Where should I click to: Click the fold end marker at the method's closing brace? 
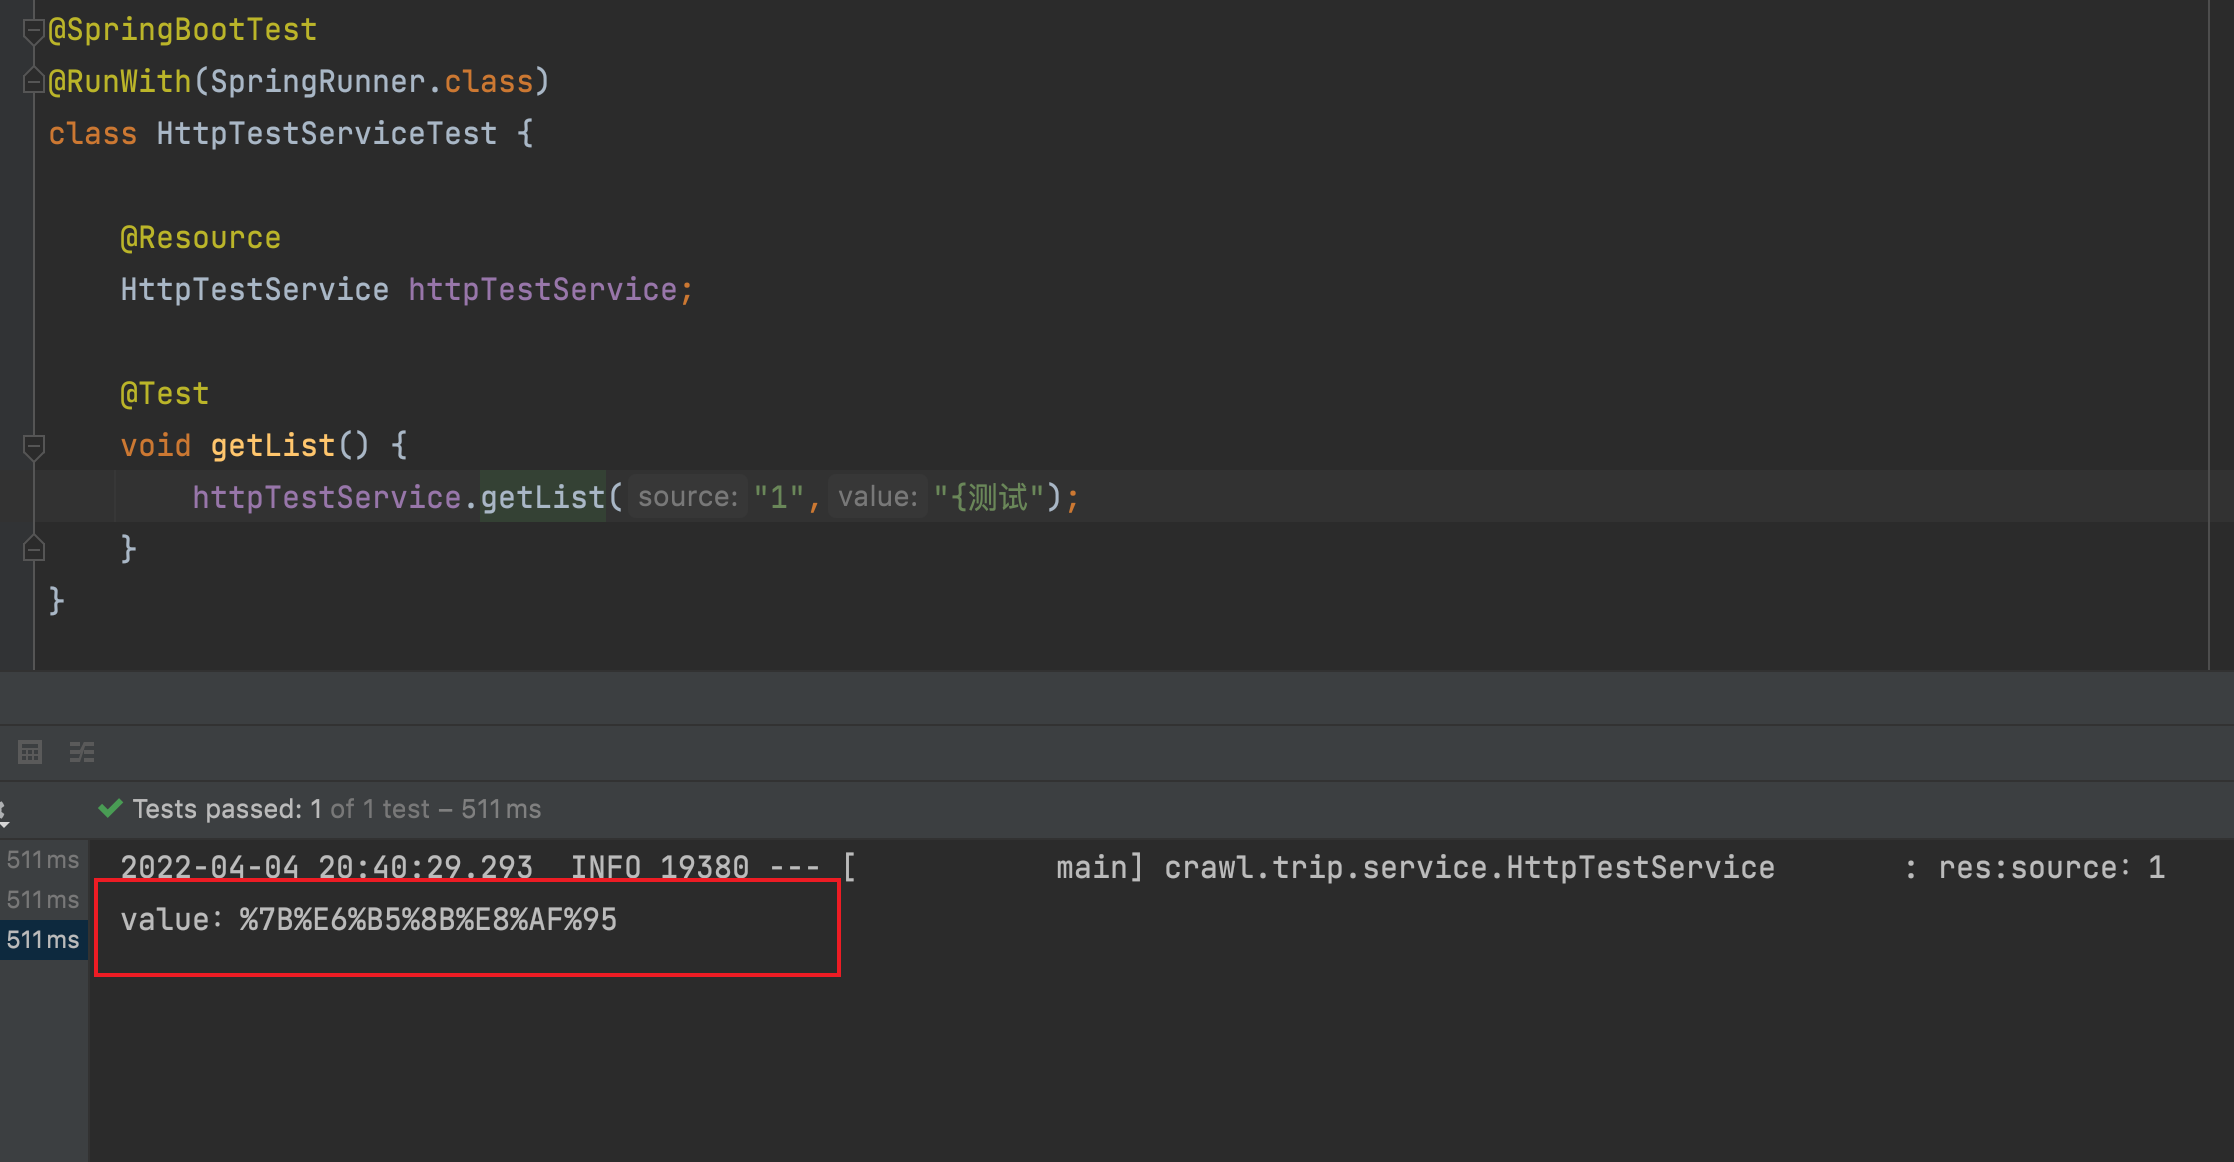[x=33, y=548]
